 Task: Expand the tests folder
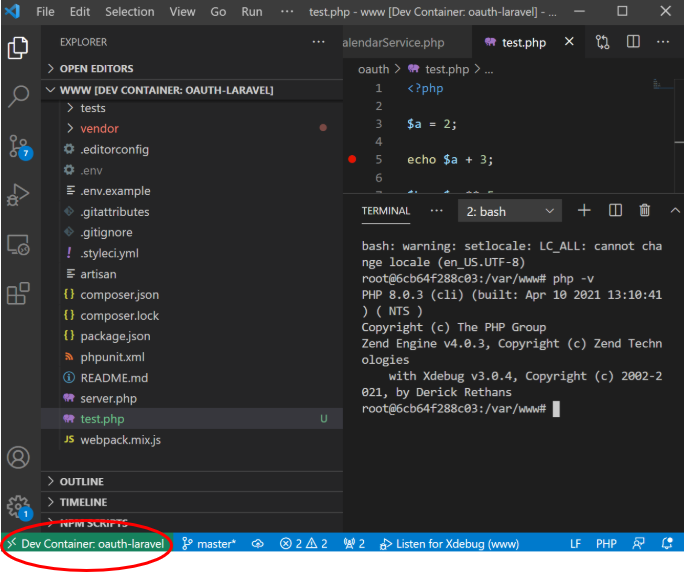click(x=192, y=108)
